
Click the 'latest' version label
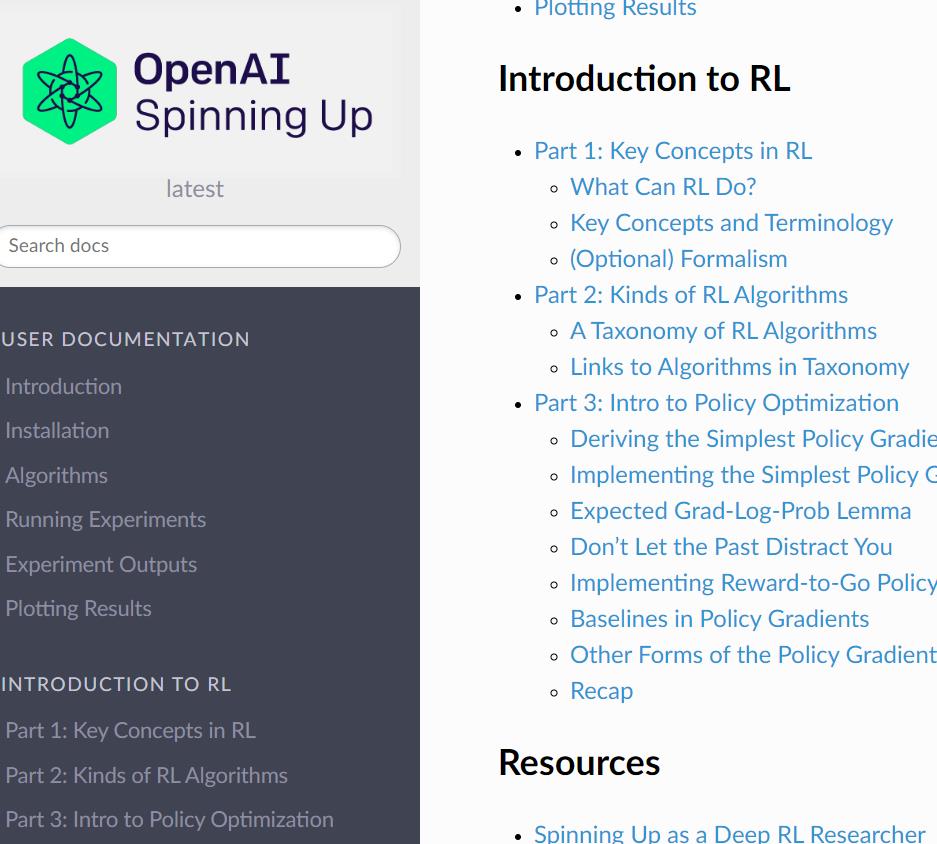click(x=195, y=189)
